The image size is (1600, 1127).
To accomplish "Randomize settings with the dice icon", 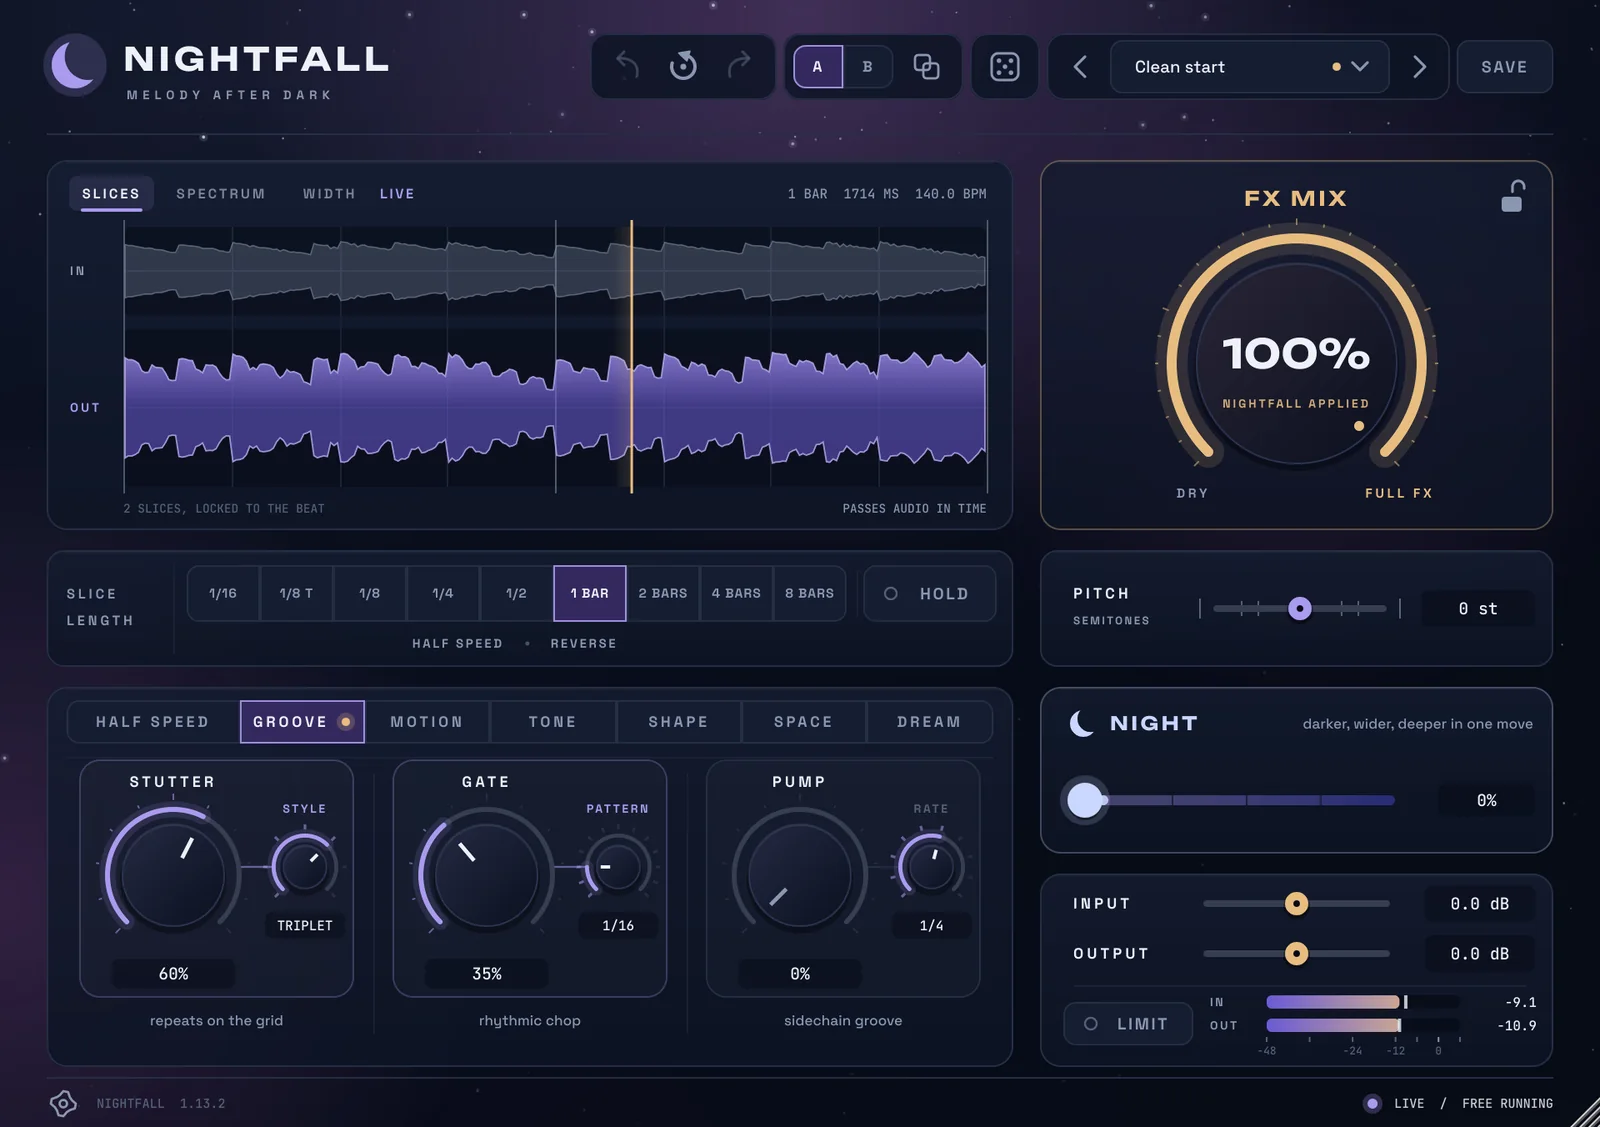I will coord(1004,67).
